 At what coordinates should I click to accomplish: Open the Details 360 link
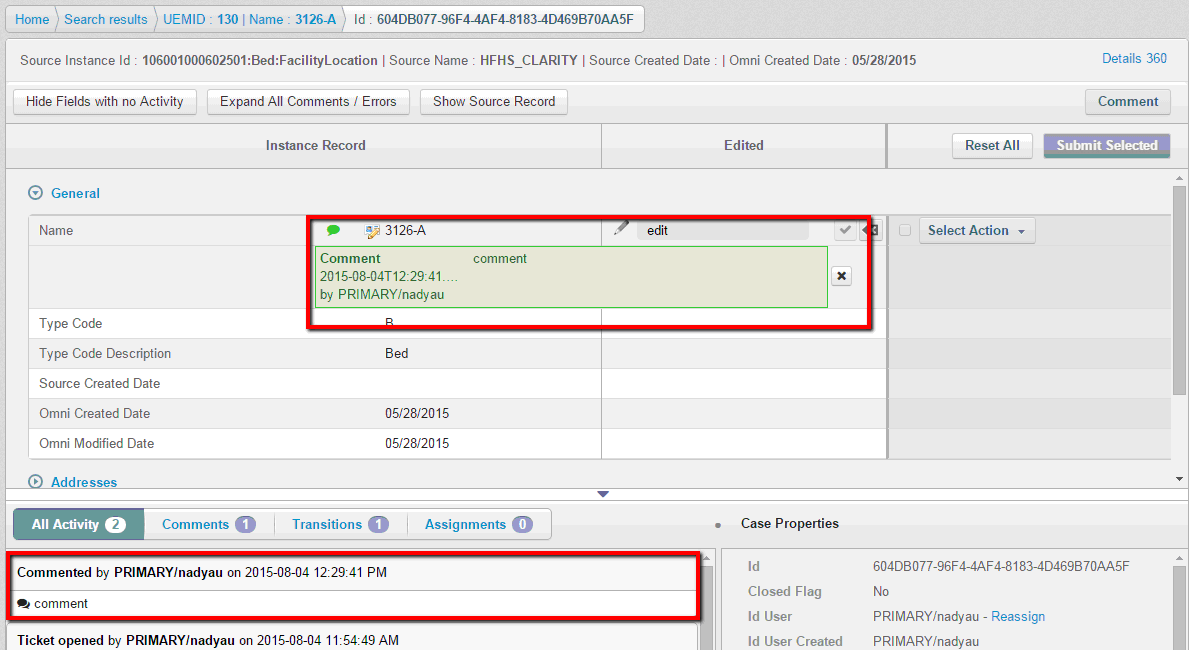(x=1134, y=59)
